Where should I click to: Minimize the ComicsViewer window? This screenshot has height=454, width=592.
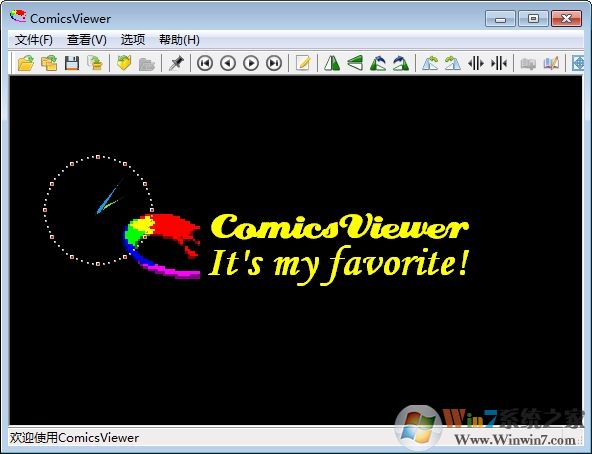point(500,19)
